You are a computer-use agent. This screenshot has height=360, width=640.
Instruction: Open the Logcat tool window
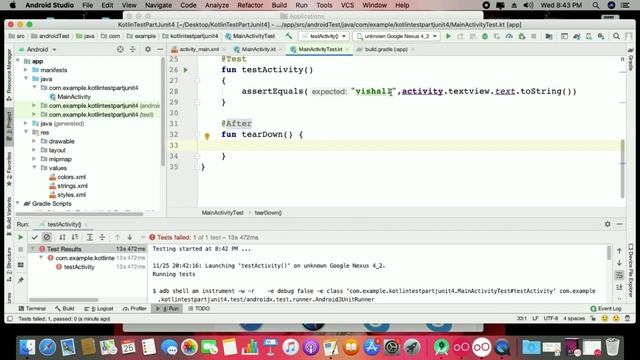[x=99, y=309]
